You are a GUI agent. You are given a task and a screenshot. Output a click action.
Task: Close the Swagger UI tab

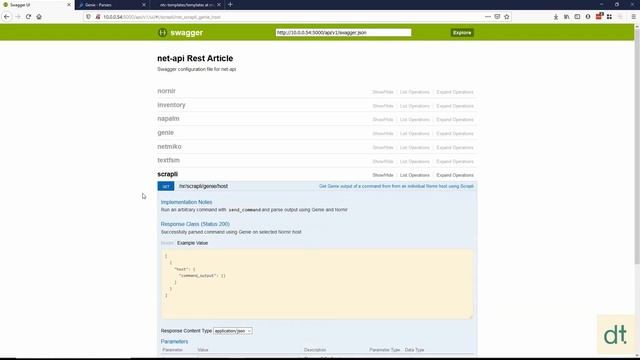[x=69, y=5]
